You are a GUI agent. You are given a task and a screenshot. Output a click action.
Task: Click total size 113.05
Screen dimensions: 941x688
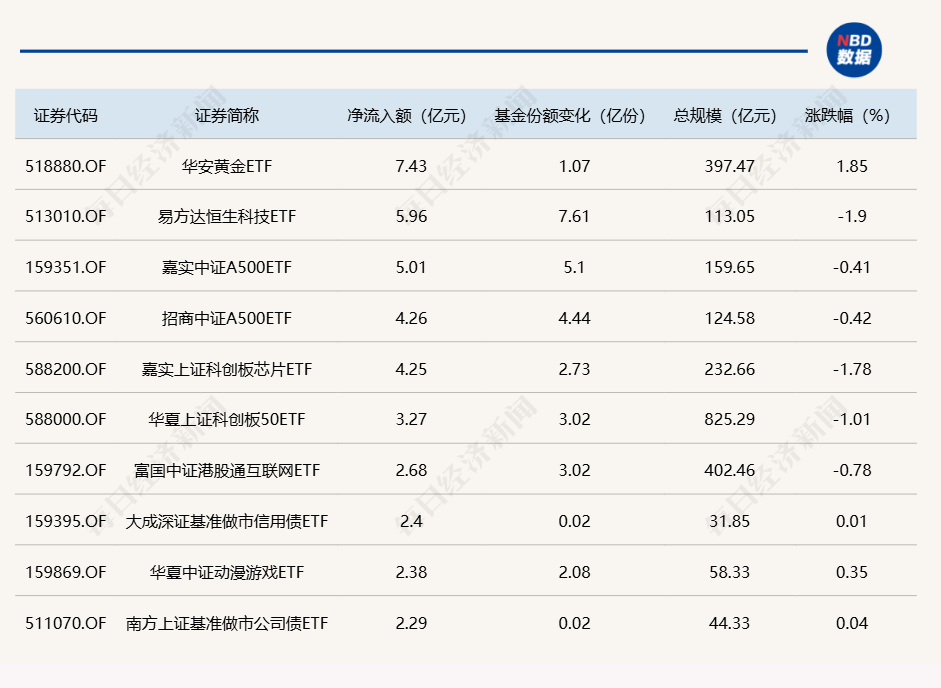pos(729,216)
